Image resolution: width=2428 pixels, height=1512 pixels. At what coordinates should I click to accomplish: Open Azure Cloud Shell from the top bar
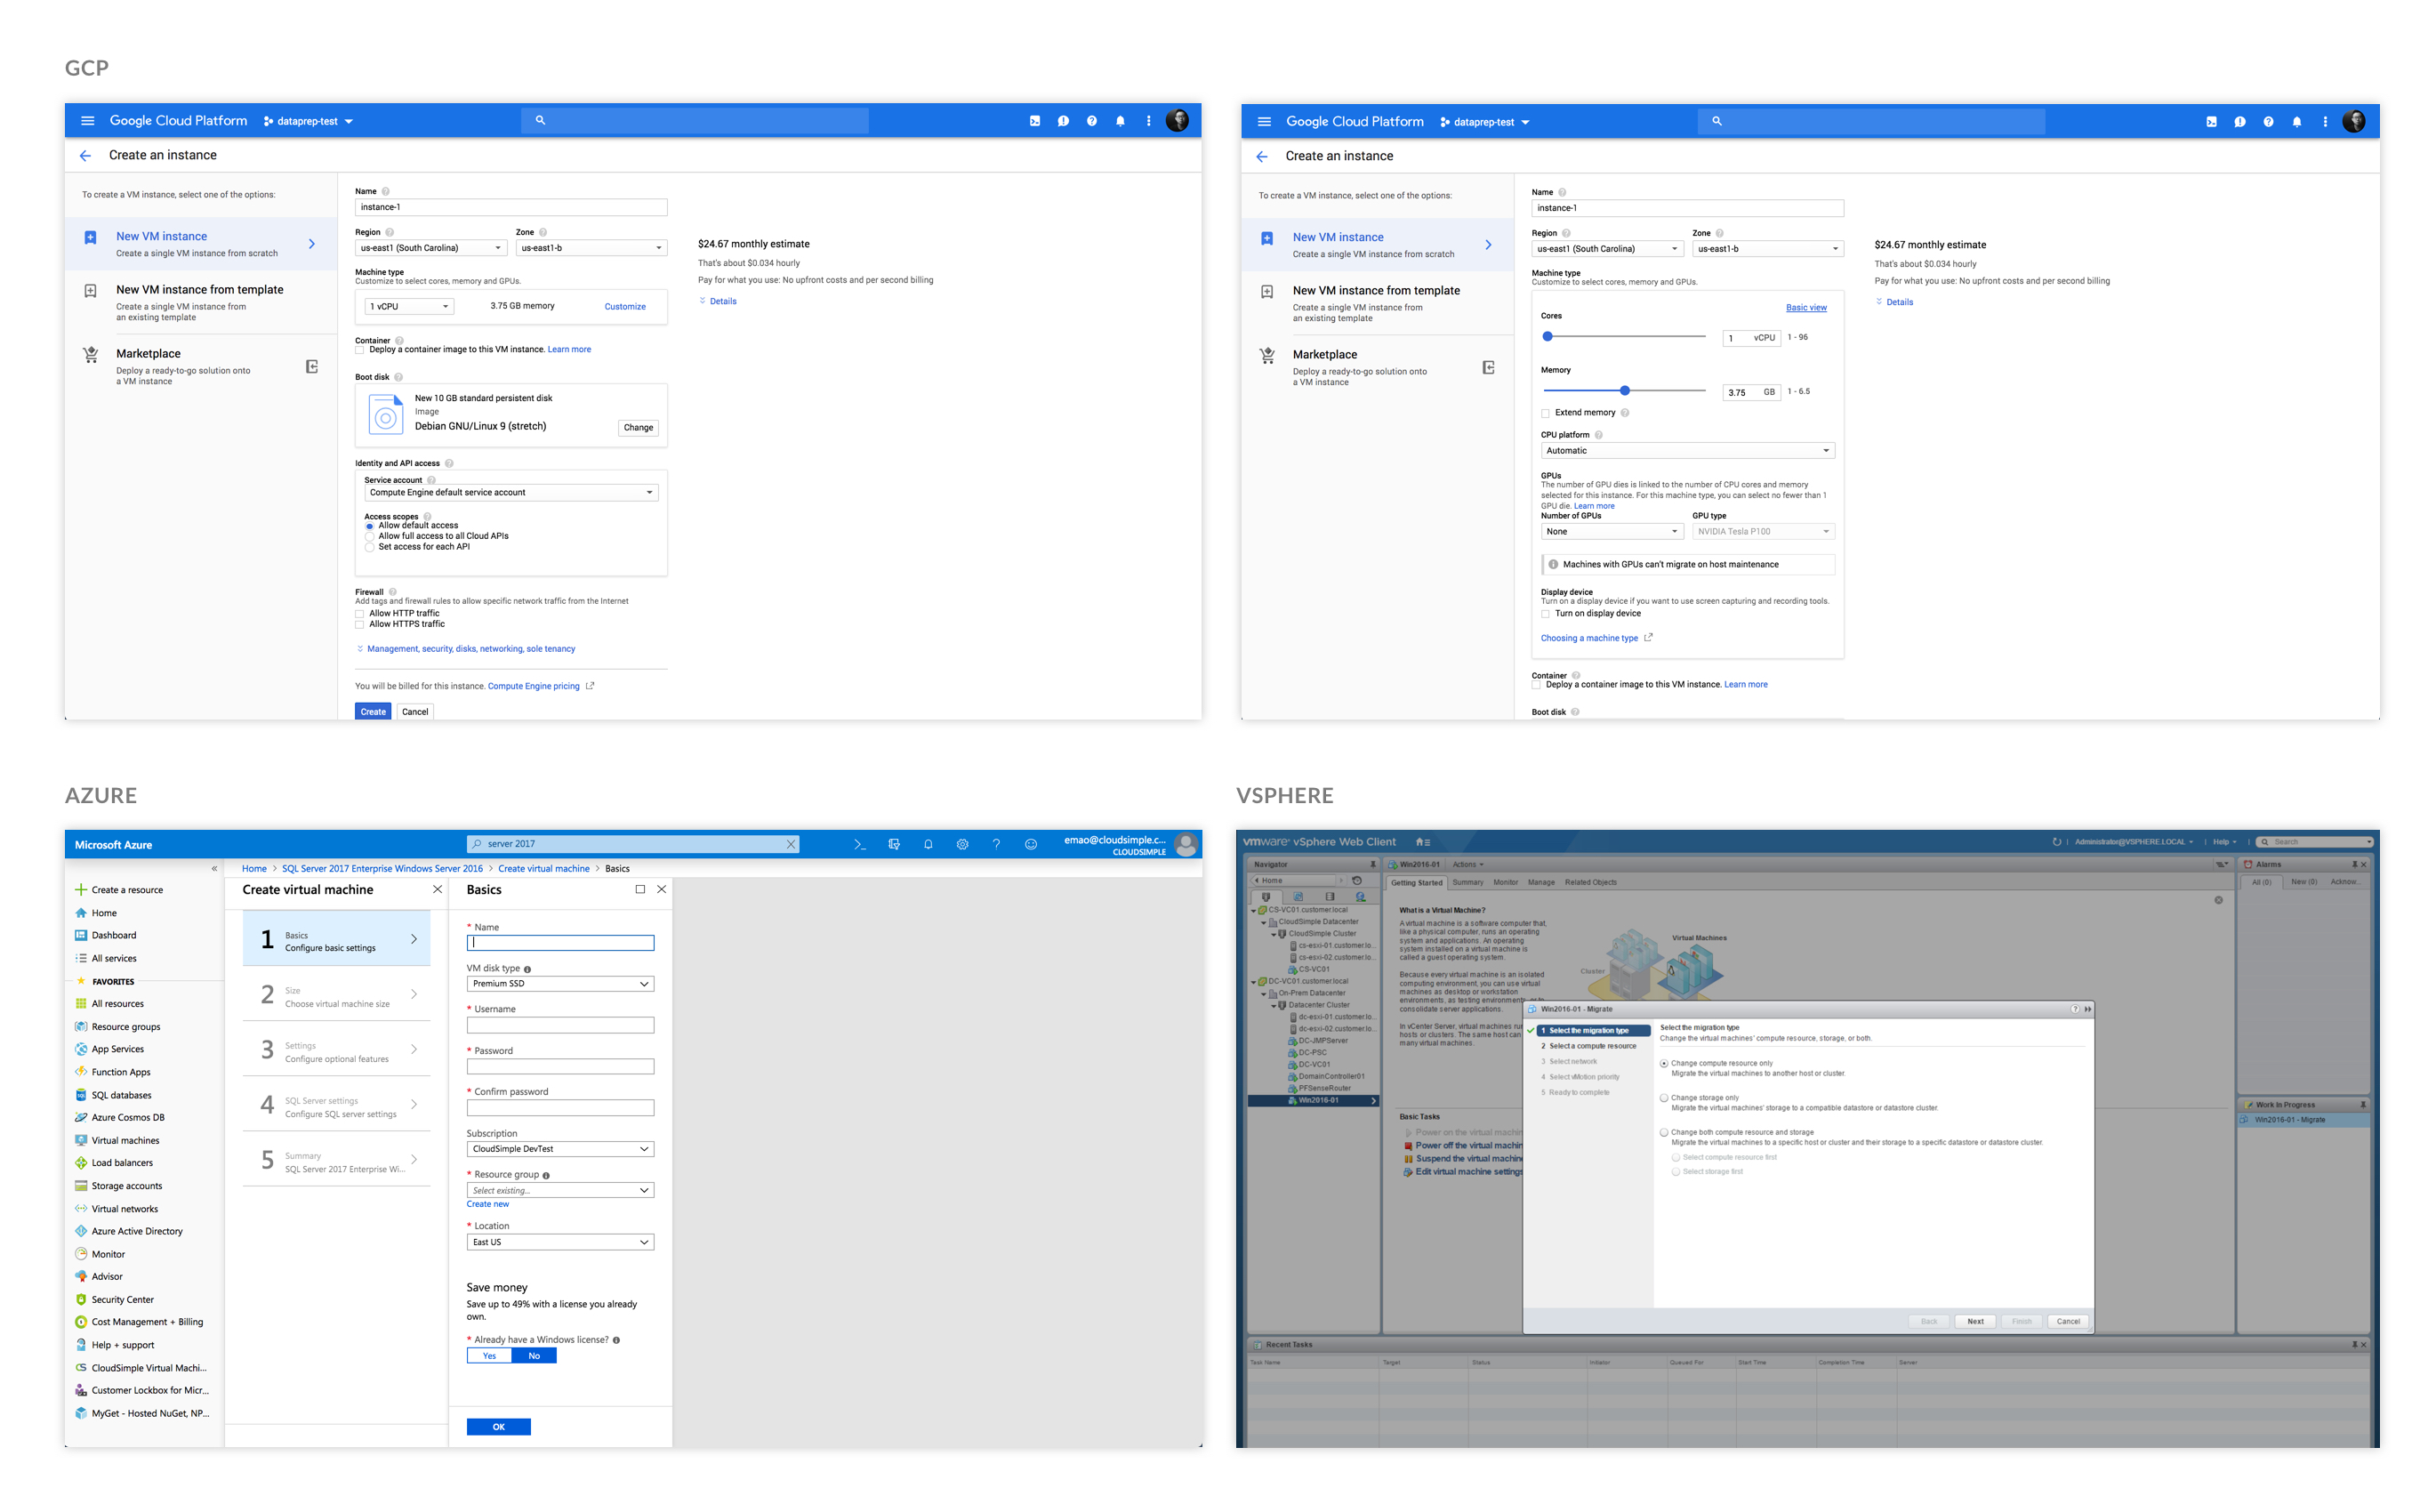pos(859,844)
